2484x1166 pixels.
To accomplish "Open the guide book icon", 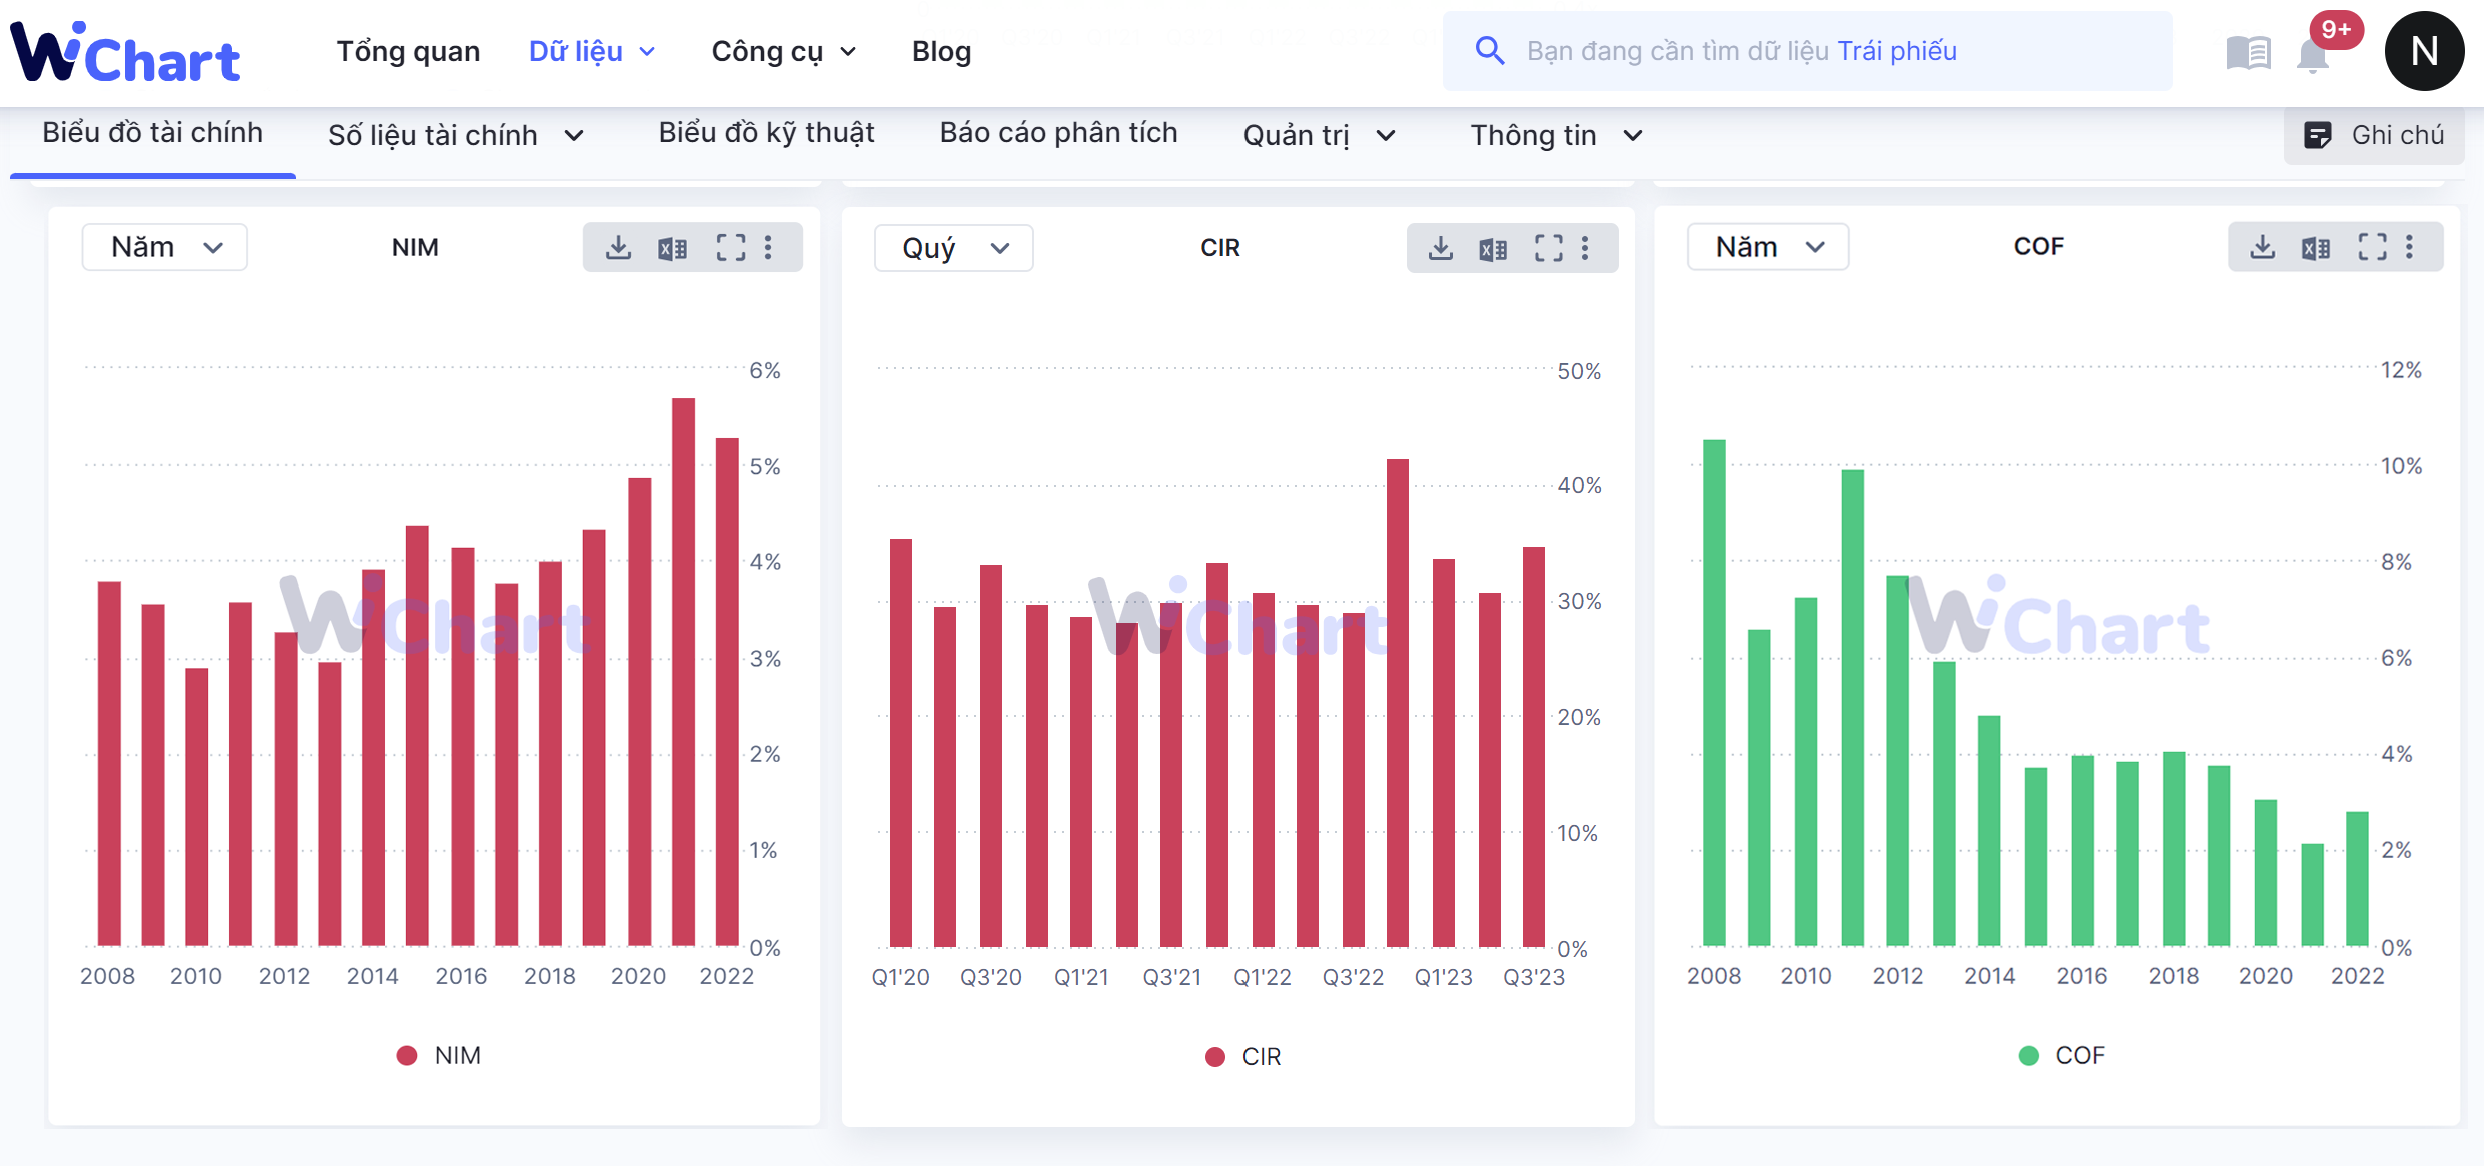I will click(2248, 52).
